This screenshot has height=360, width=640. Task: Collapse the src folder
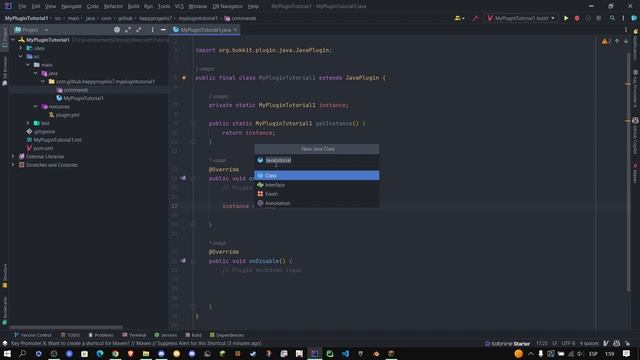coord(21,56)
